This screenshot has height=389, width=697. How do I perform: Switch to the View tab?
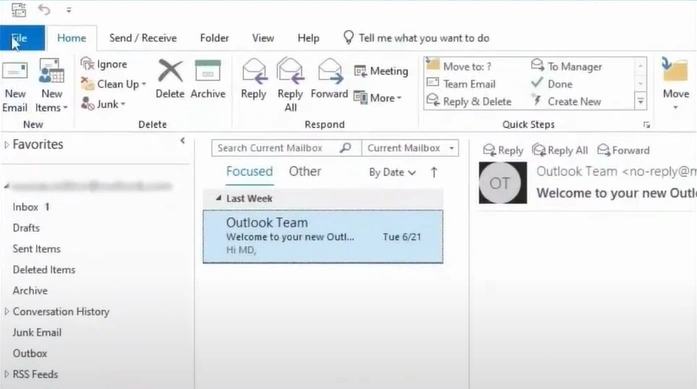263,38
